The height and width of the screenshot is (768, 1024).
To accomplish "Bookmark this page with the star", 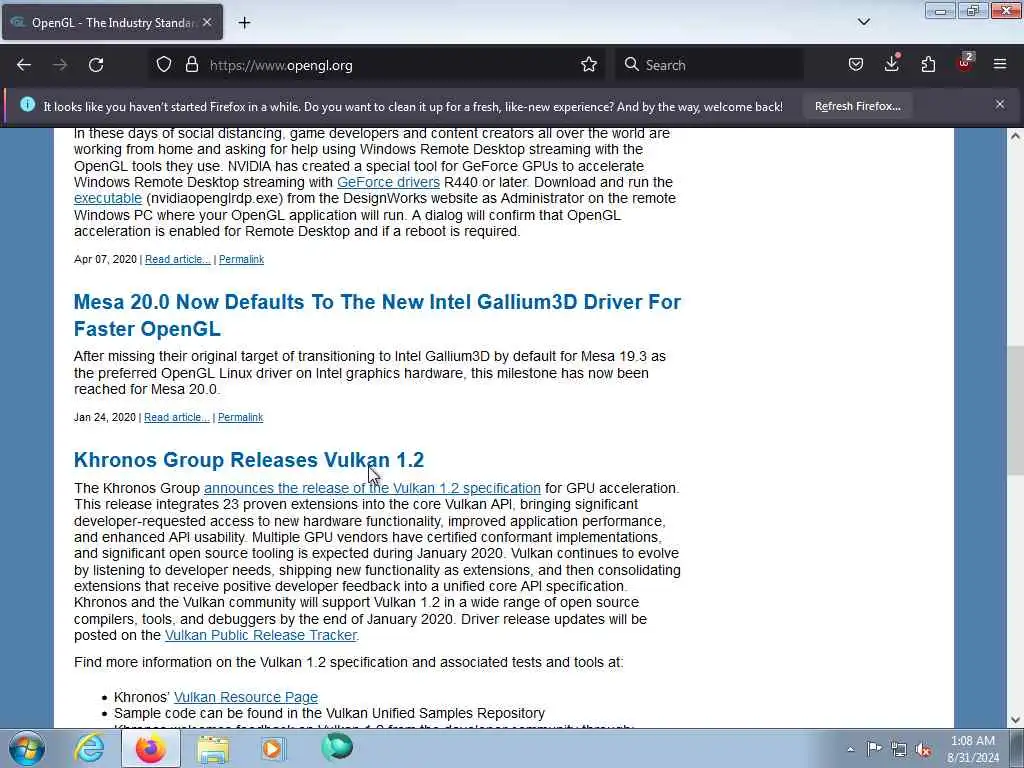I will point(589,65).
